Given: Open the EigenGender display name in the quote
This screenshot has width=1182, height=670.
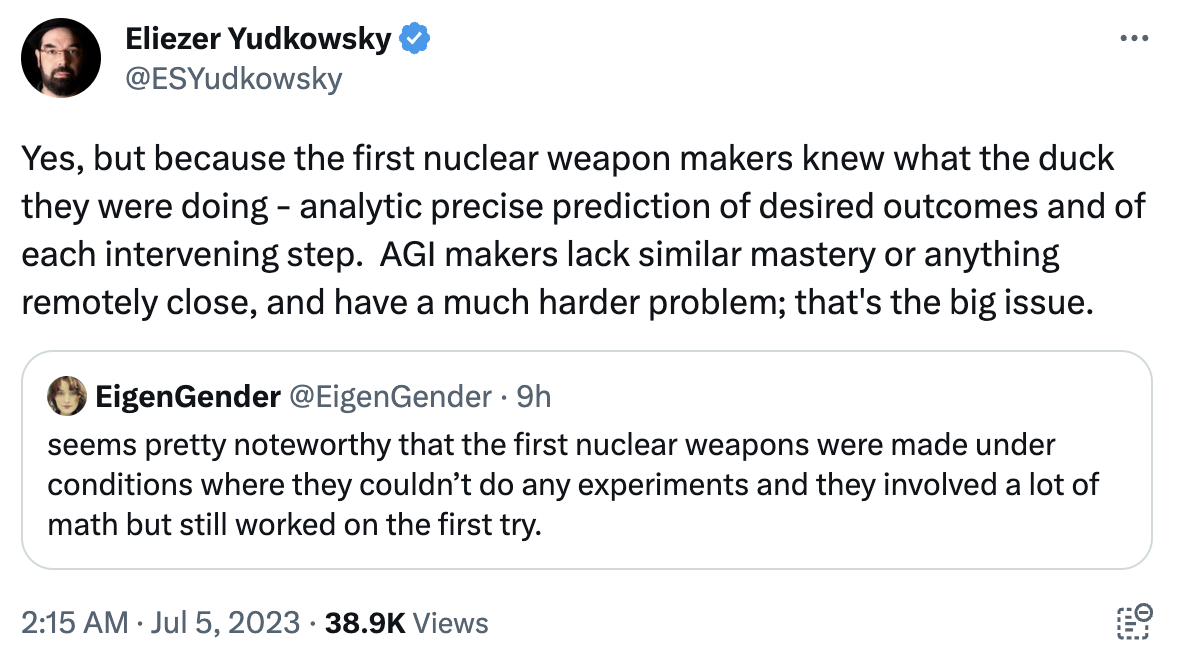Looking at the screenshot, I should point(188,396).
